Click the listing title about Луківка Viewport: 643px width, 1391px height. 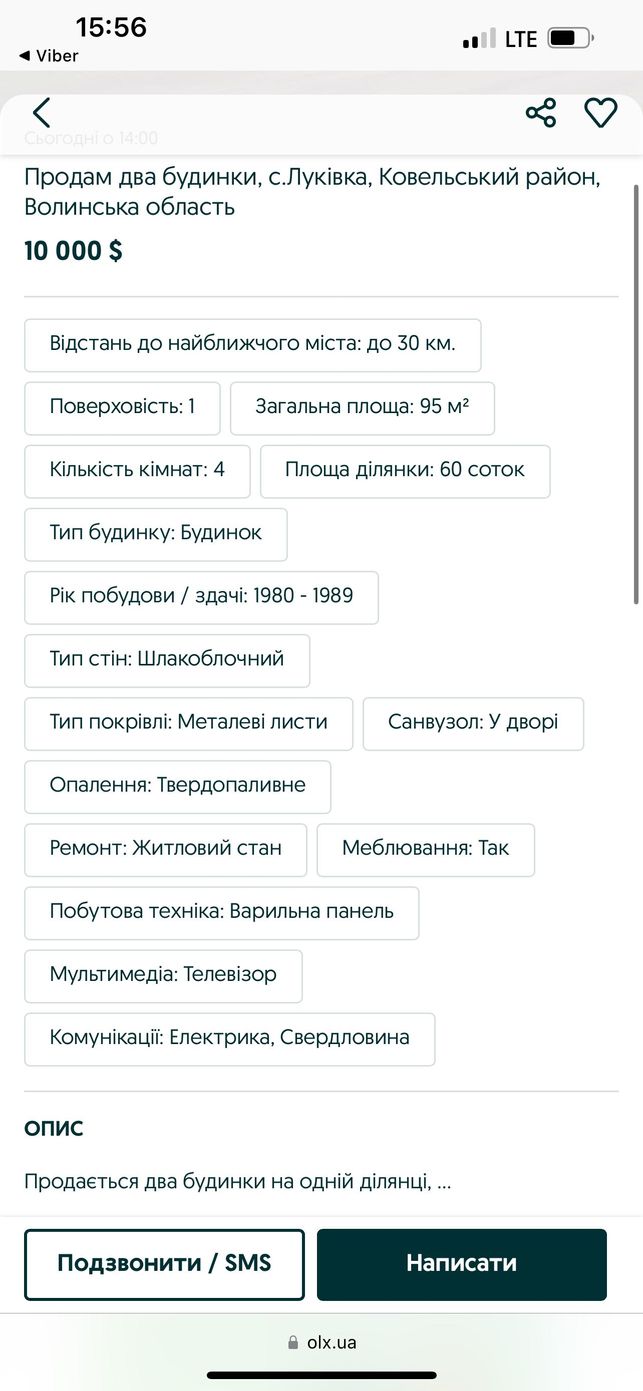pos(313,192)
